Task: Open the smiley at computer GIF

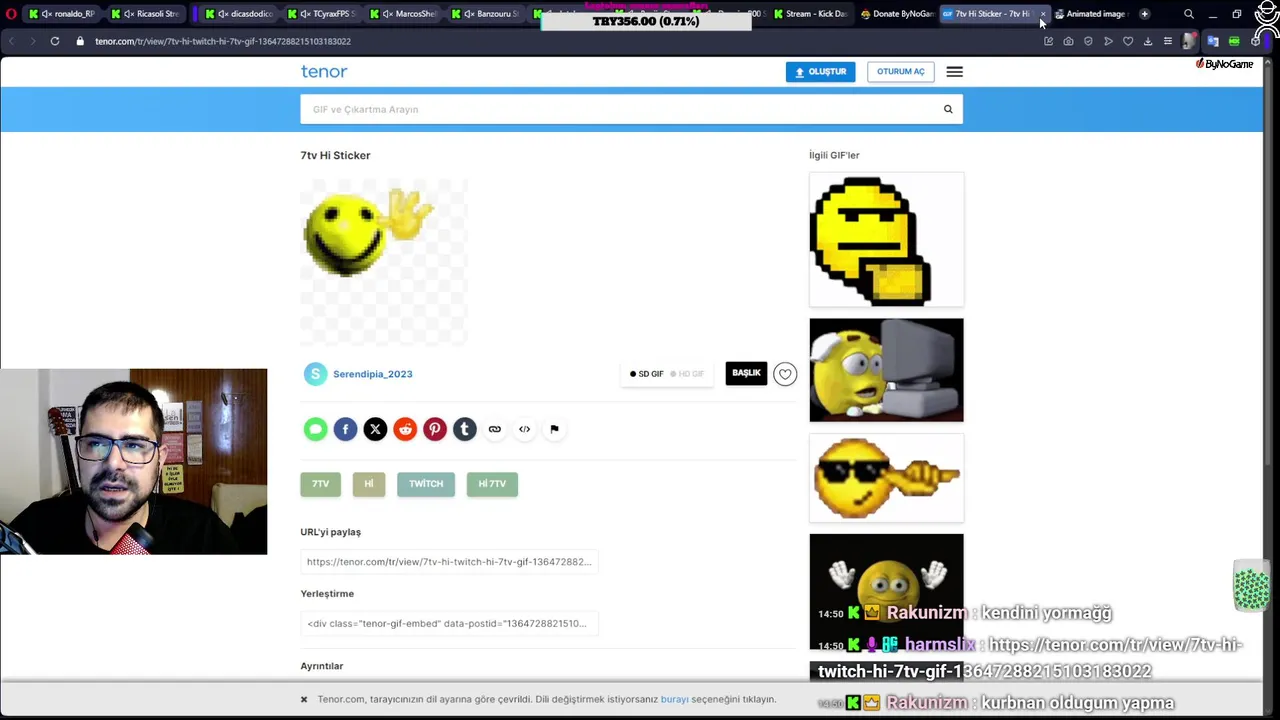Action: tap(887, 370)
